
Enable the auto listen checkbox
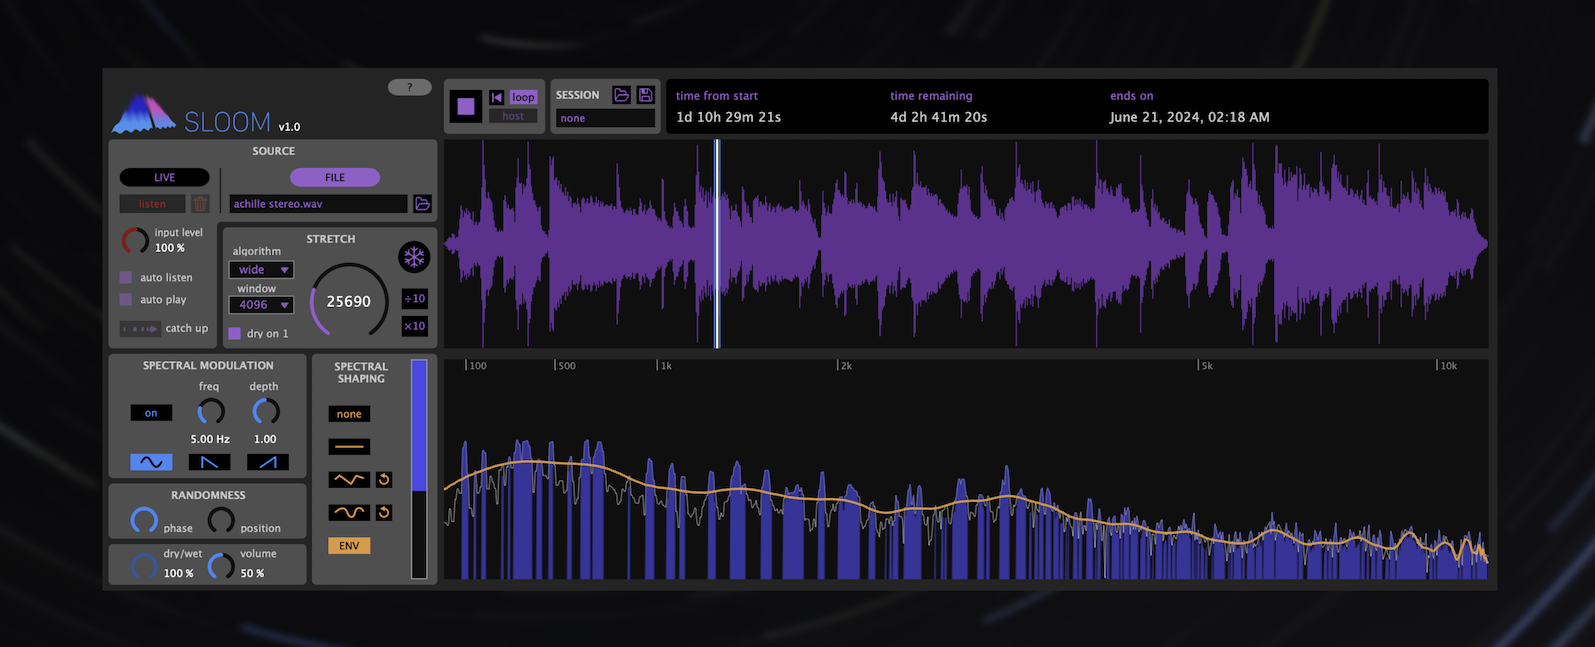(x=126, y=278)
